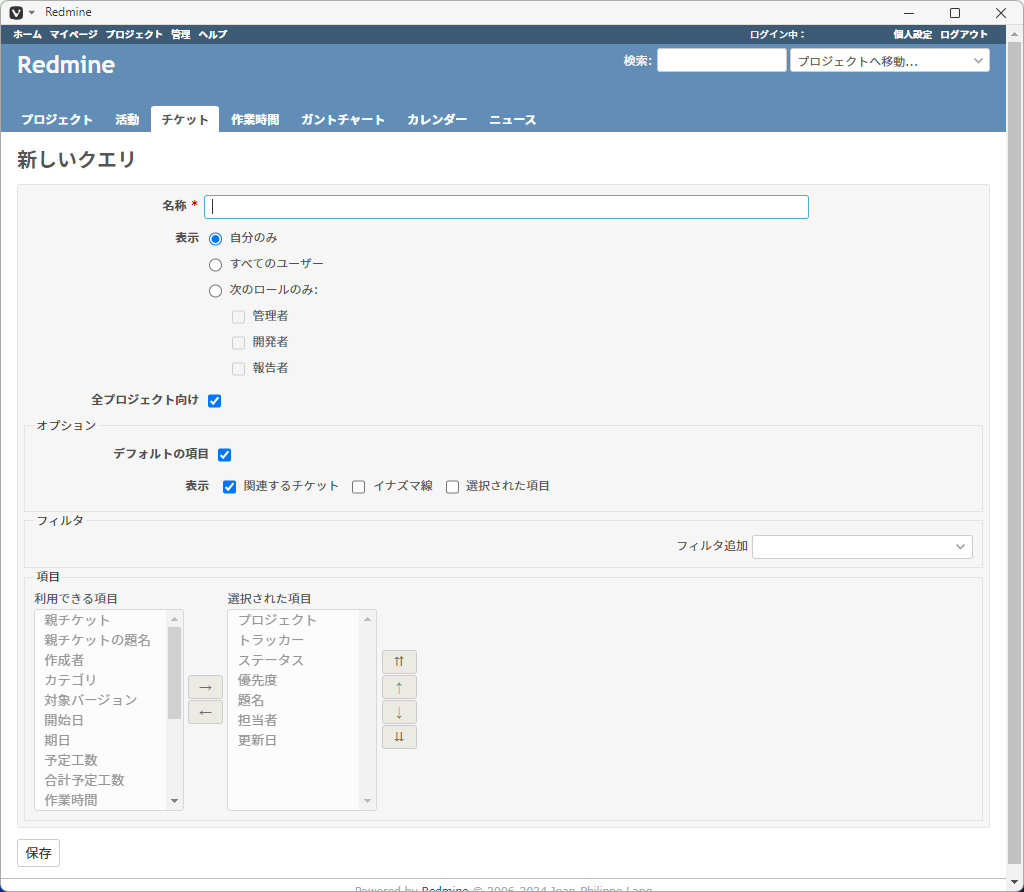Open the プロジェクトへ移動 dropdown
1024x892 pixels.
[x=889, y=61]
